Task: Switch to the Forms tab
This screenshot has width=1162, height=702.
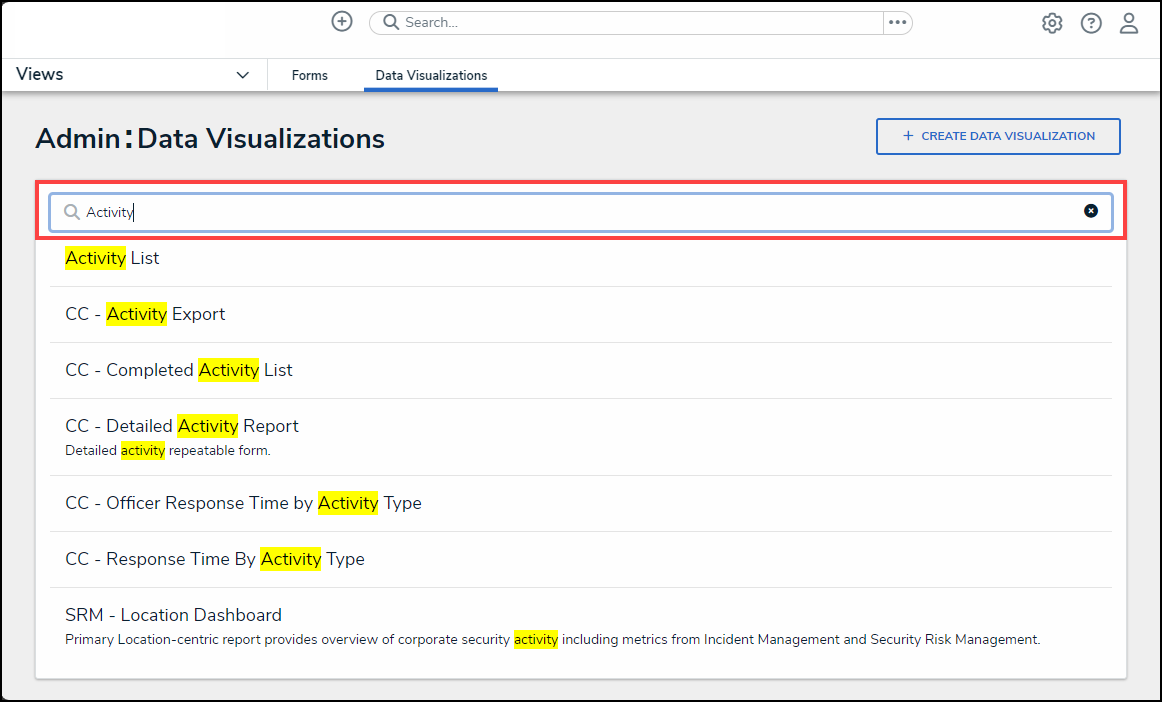Action: click(x=310, y=75)
